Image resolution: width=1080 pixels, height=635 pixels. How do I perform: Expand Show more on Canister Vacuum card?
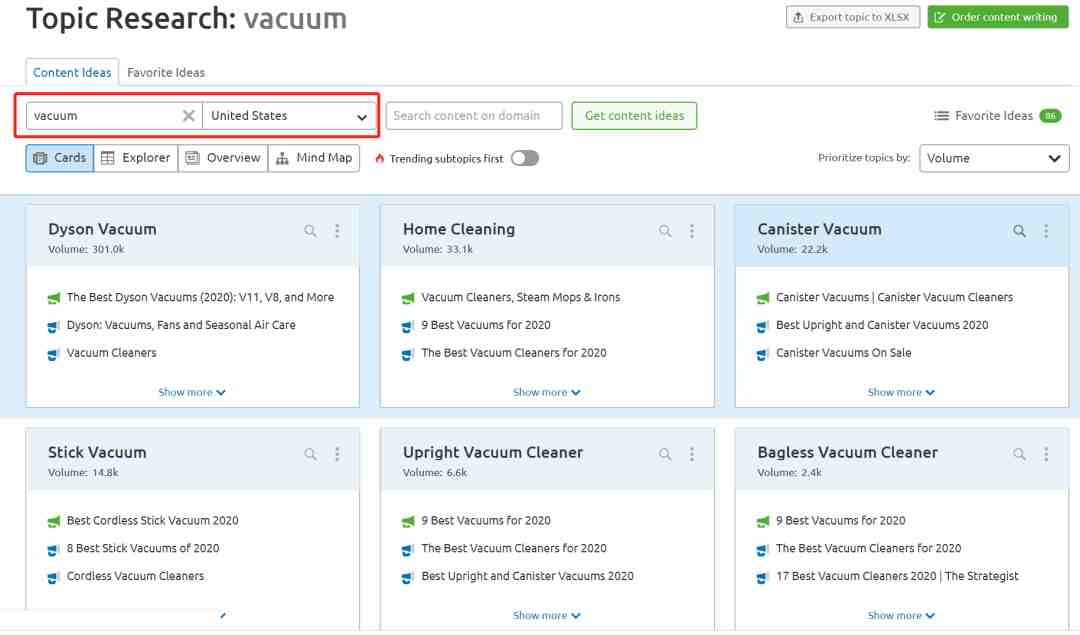(x=901, y=392)
